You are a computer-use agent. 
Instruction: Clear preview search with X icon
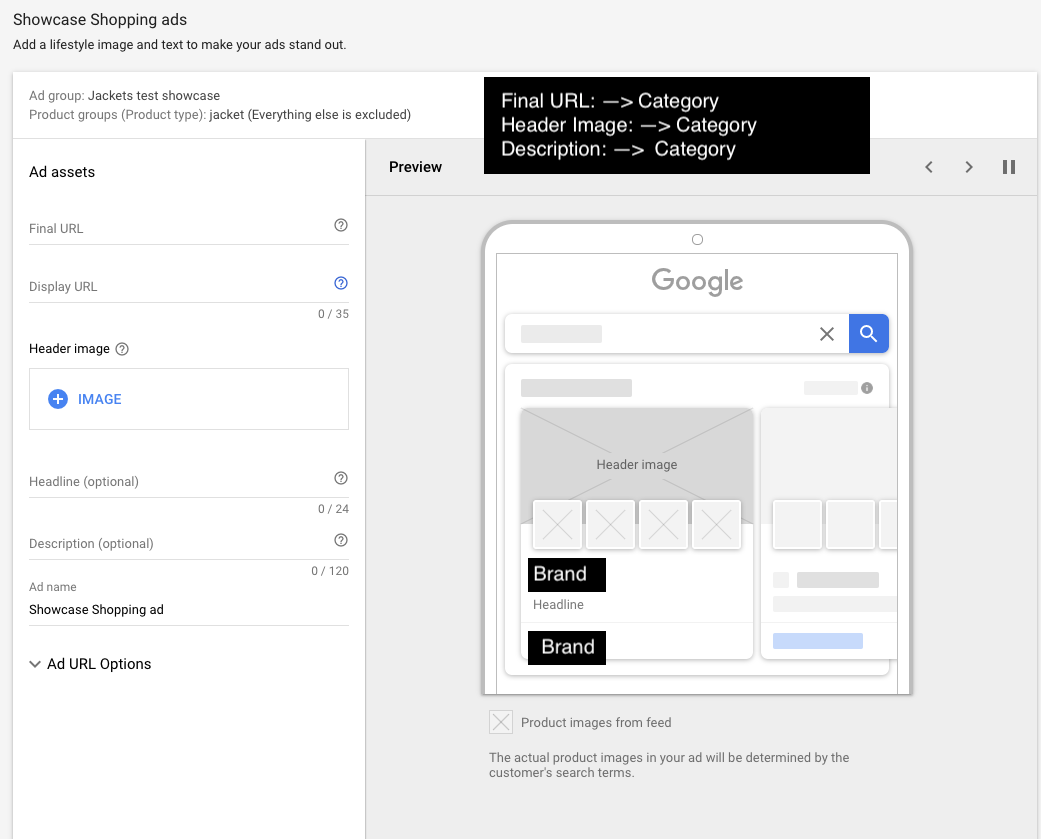[x=827, y=334]
